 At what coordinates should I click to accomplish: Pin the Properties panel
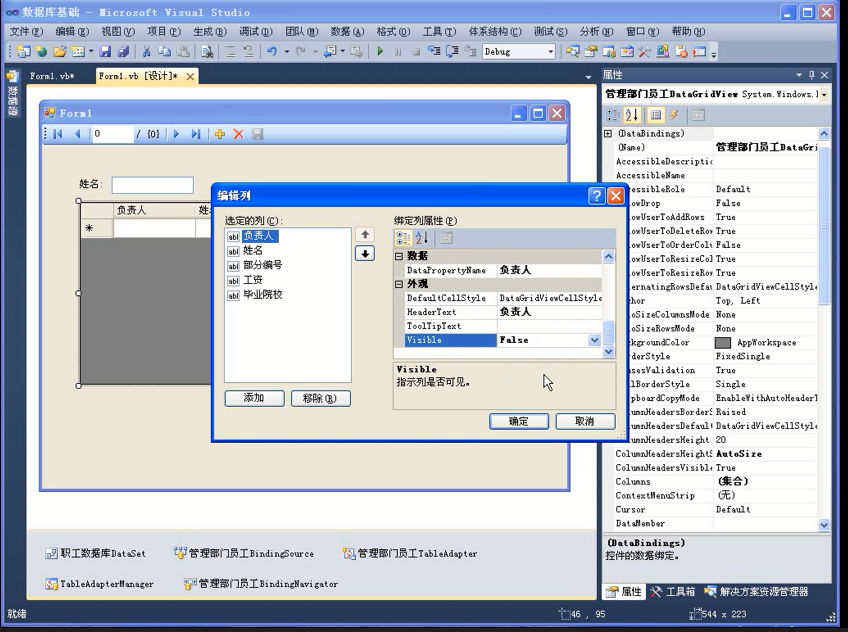(x=812, y=75)
